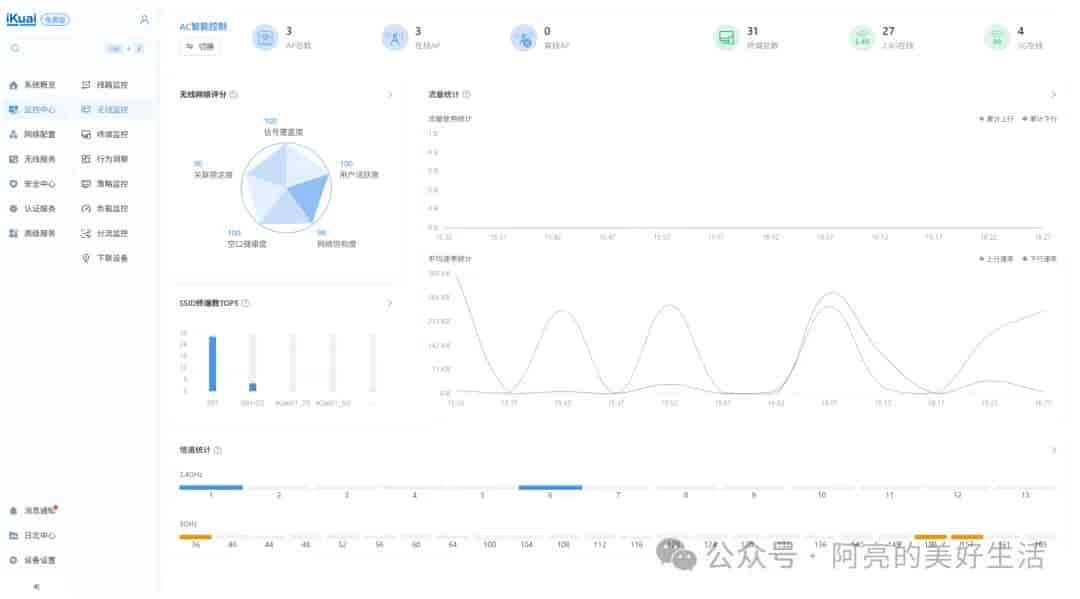Image resolution: width=1080 pixels, height=599 pixels.
Task: Click the radar chart in 无线网络评分
Action: (286, 187)
